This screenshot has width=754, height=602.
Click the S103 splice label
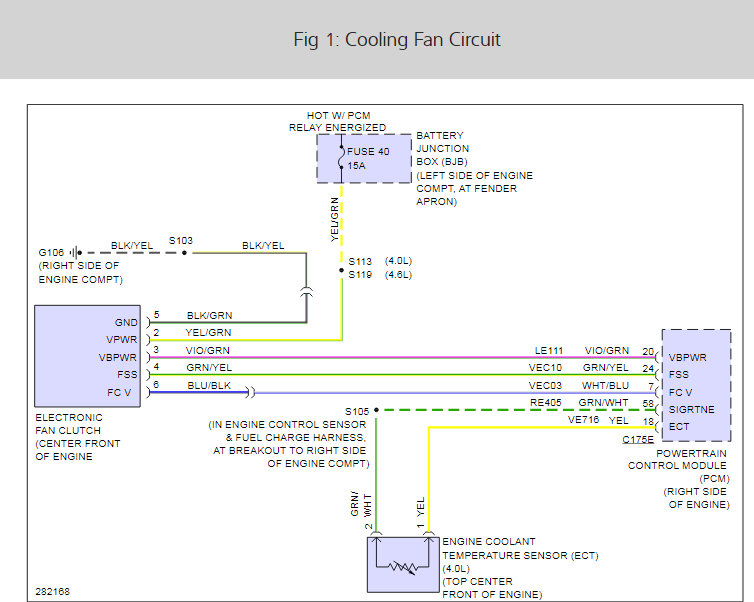(x=180, y=240)
